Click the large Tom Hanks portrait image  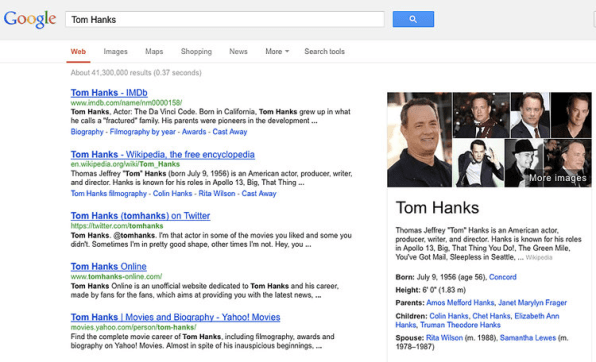point(420,140)
